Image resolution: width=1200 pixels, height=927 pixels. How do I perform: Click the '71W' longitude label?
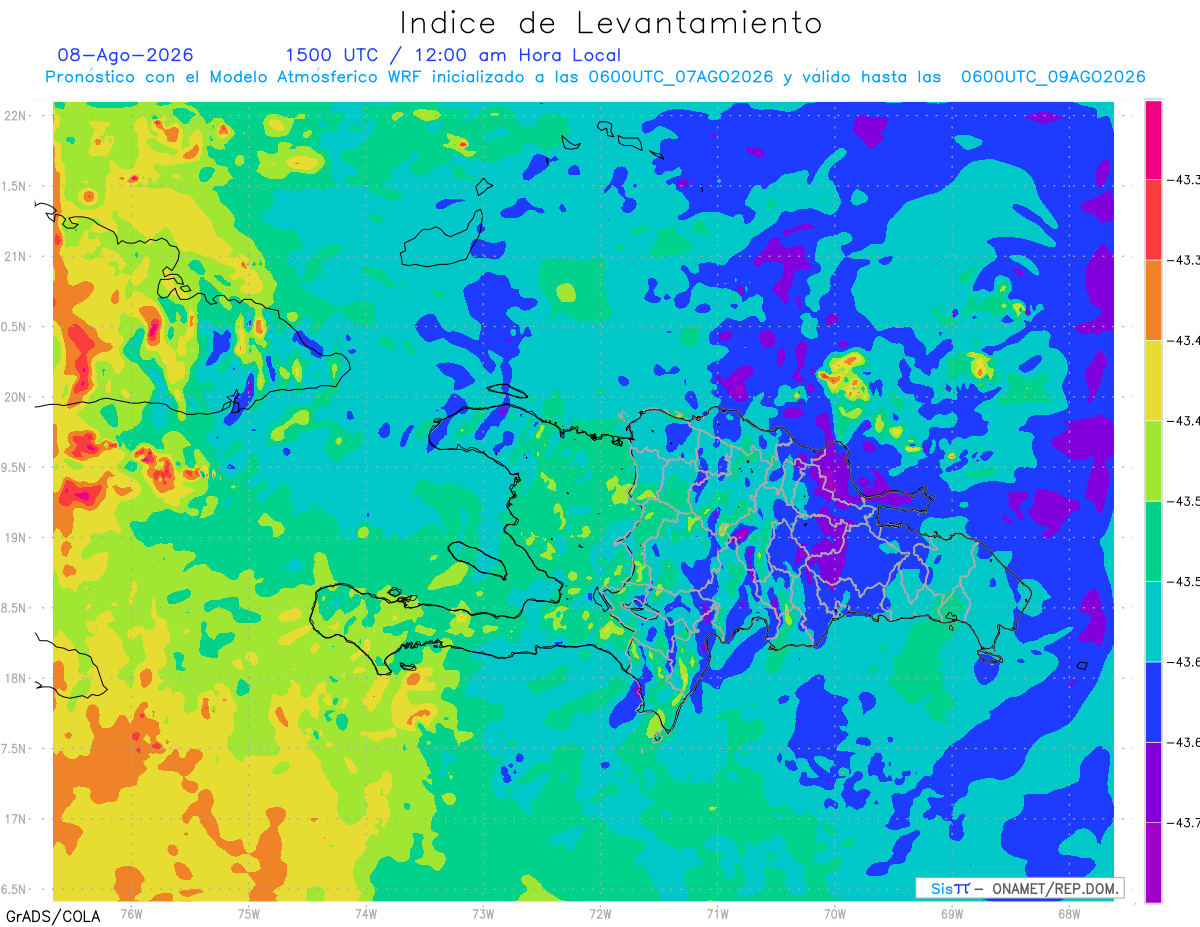pyautogui.click(x=717, y=913)
